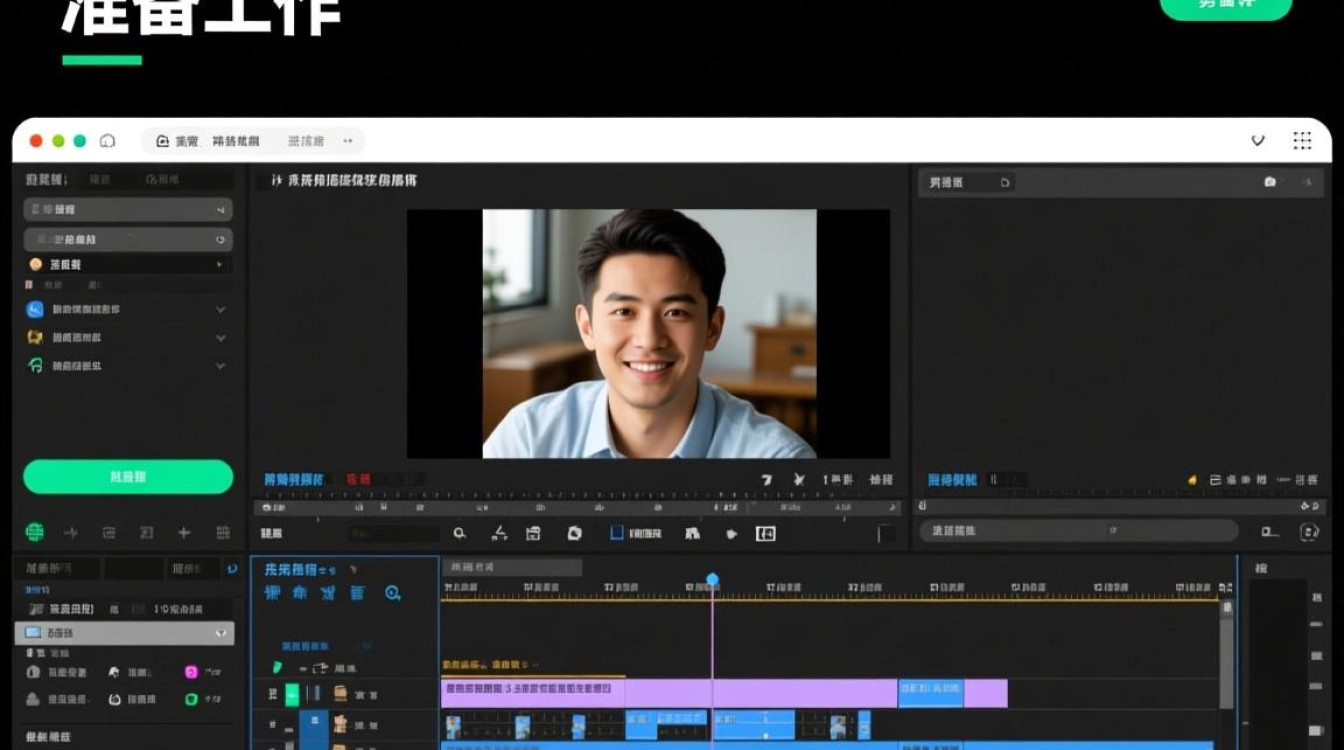Viewport: 1344px width, 750px height.
Task: Click the rounded-square refresh icon in right panel corner
Action: point(1309,532)
